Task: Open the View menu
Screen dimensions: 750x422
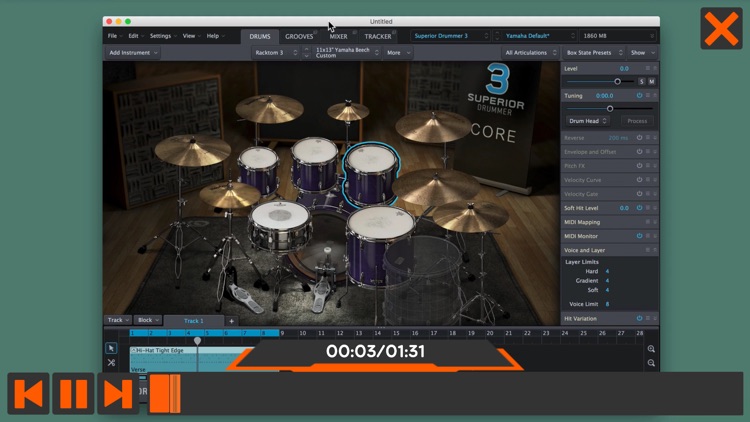Action: click(191, 36)
